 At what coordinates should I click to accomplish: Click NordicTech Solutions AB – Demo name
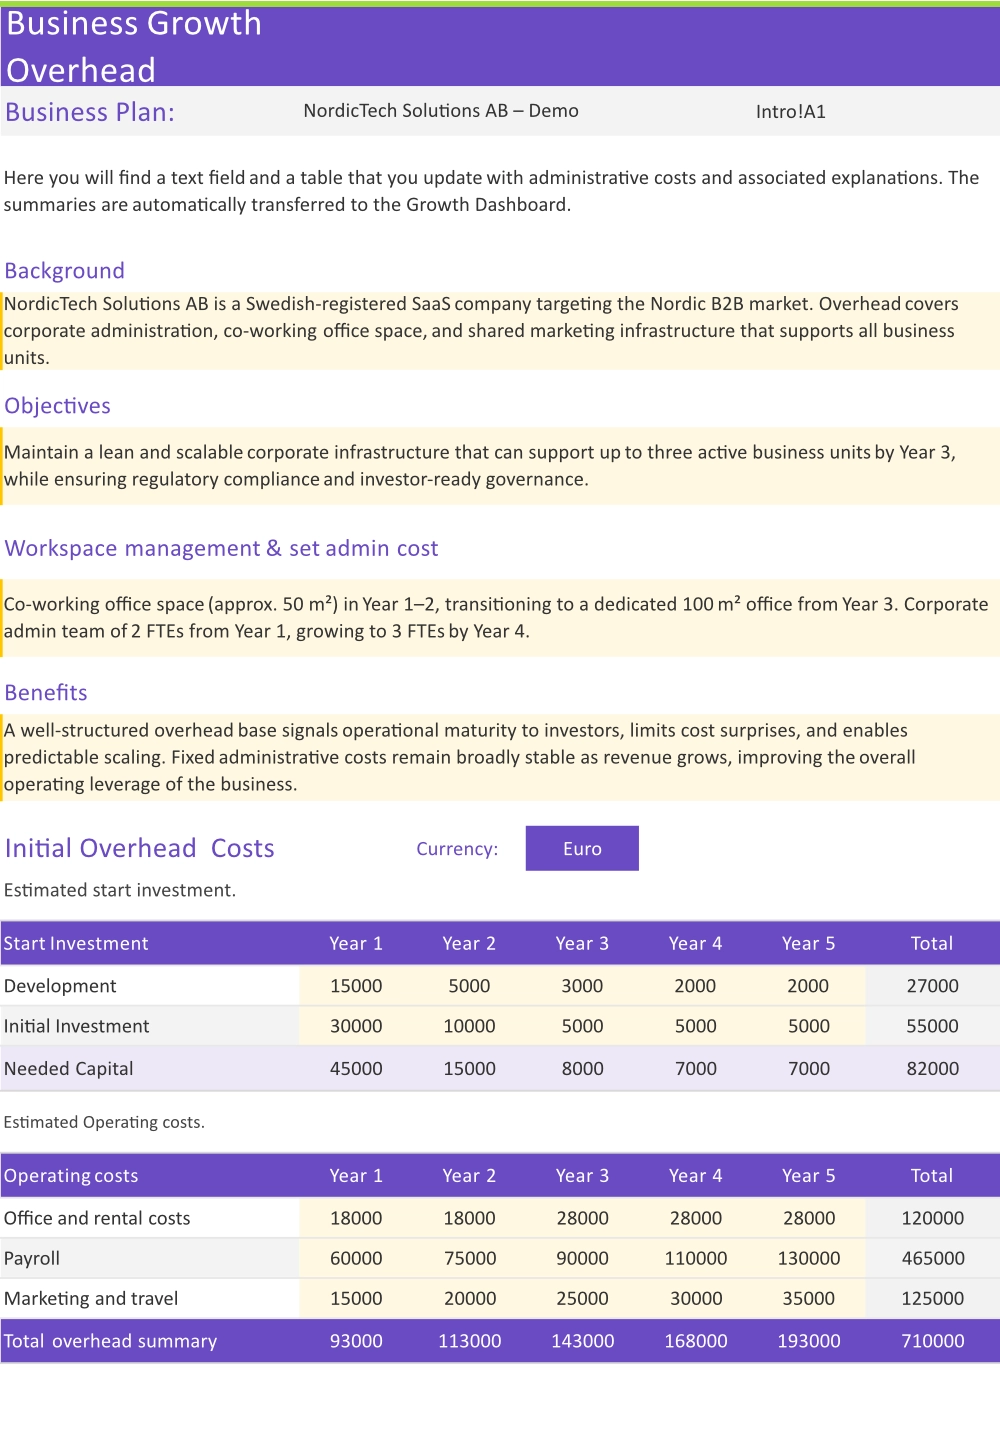click(441, 111)
